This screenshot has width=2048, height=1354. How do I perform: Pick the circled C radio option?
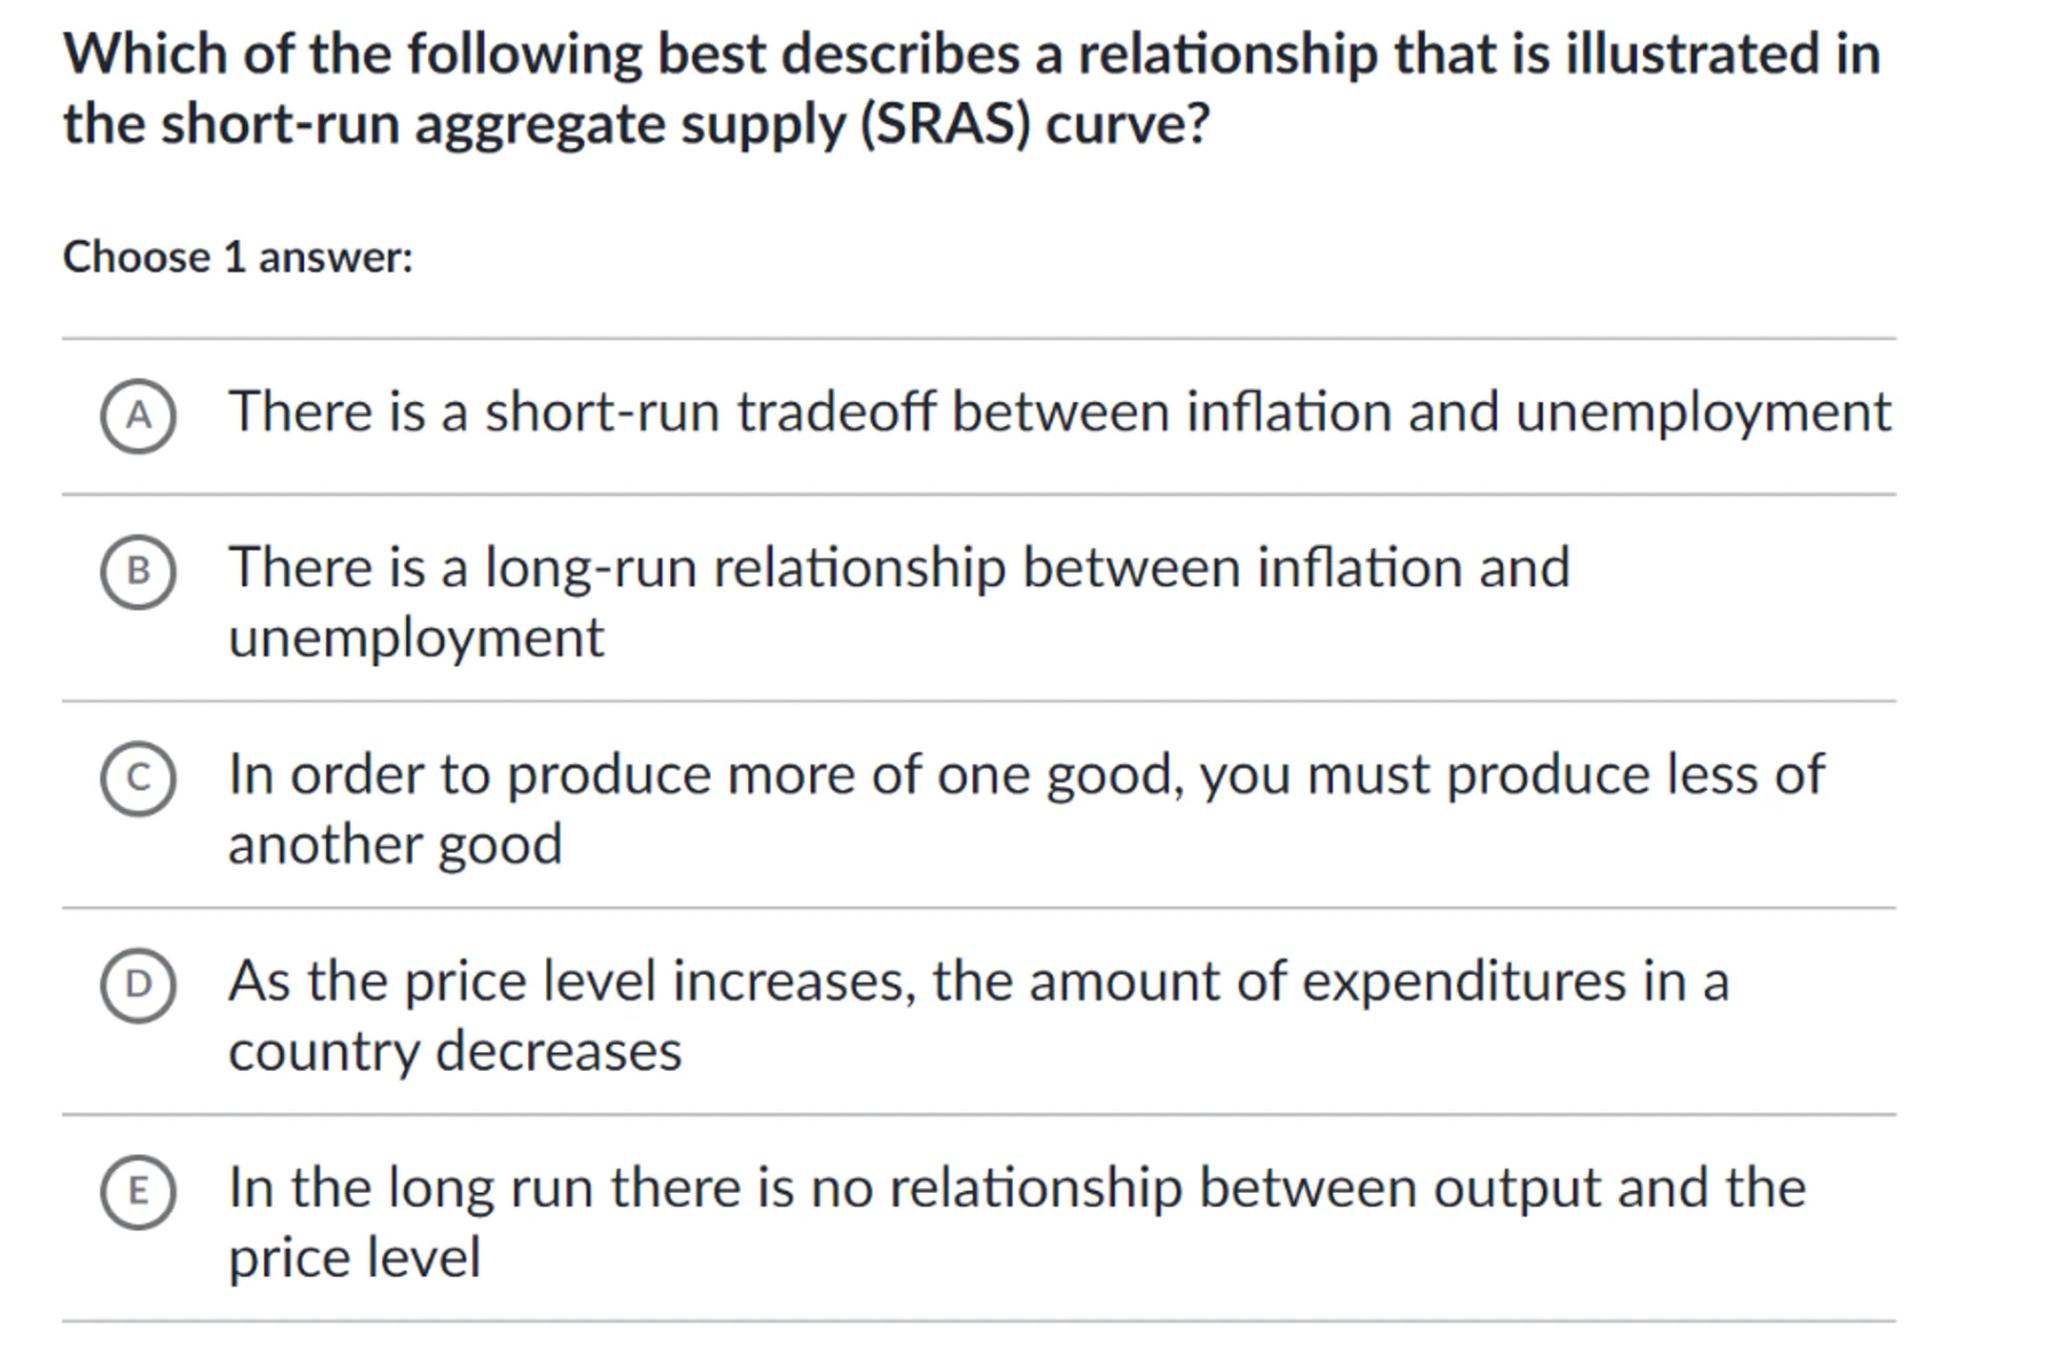tap(138, 778)
